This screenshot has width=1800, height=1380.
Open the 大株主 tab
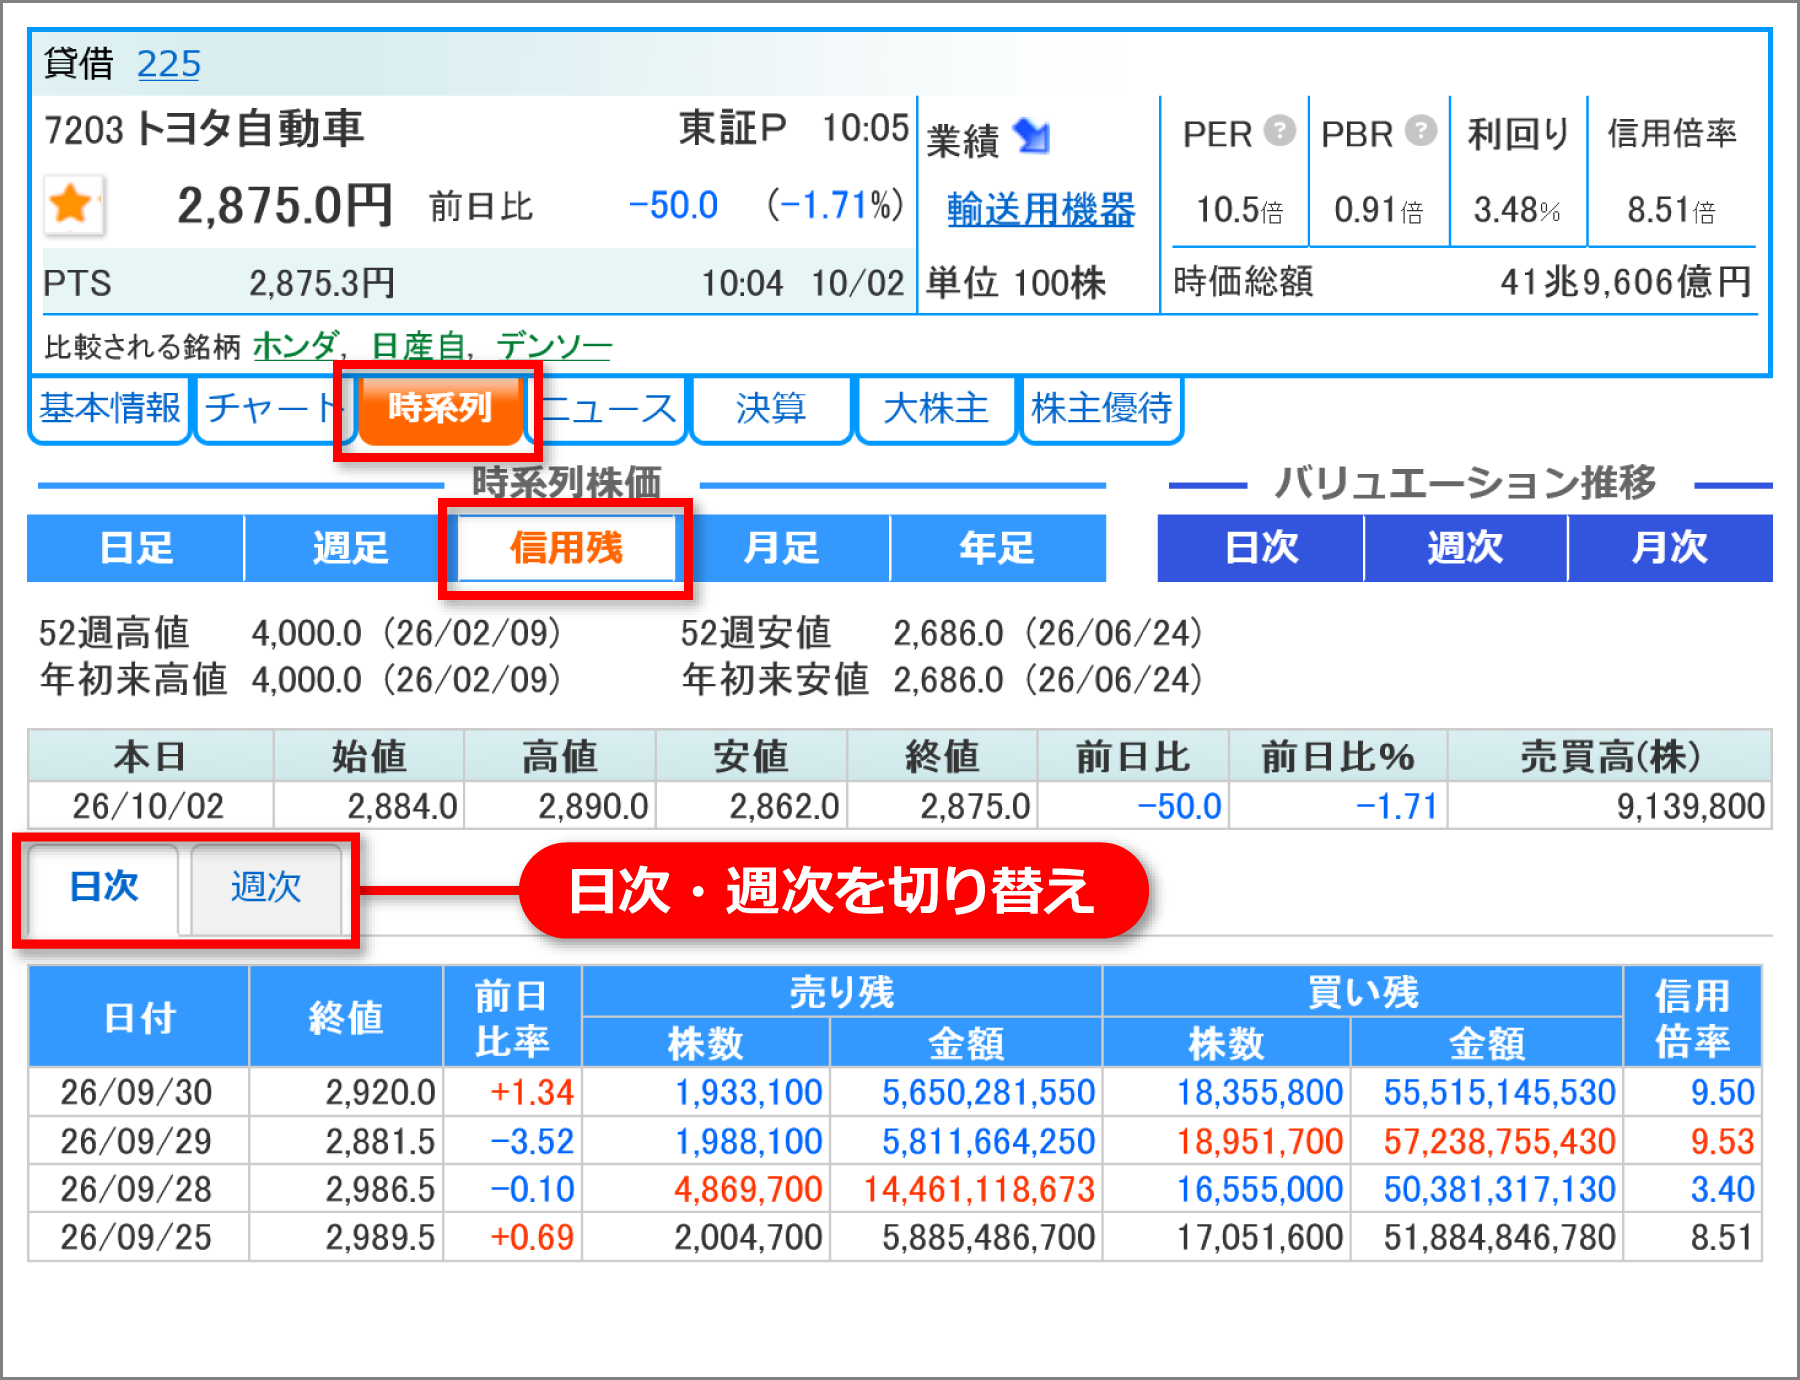click(x=935, y=408)
